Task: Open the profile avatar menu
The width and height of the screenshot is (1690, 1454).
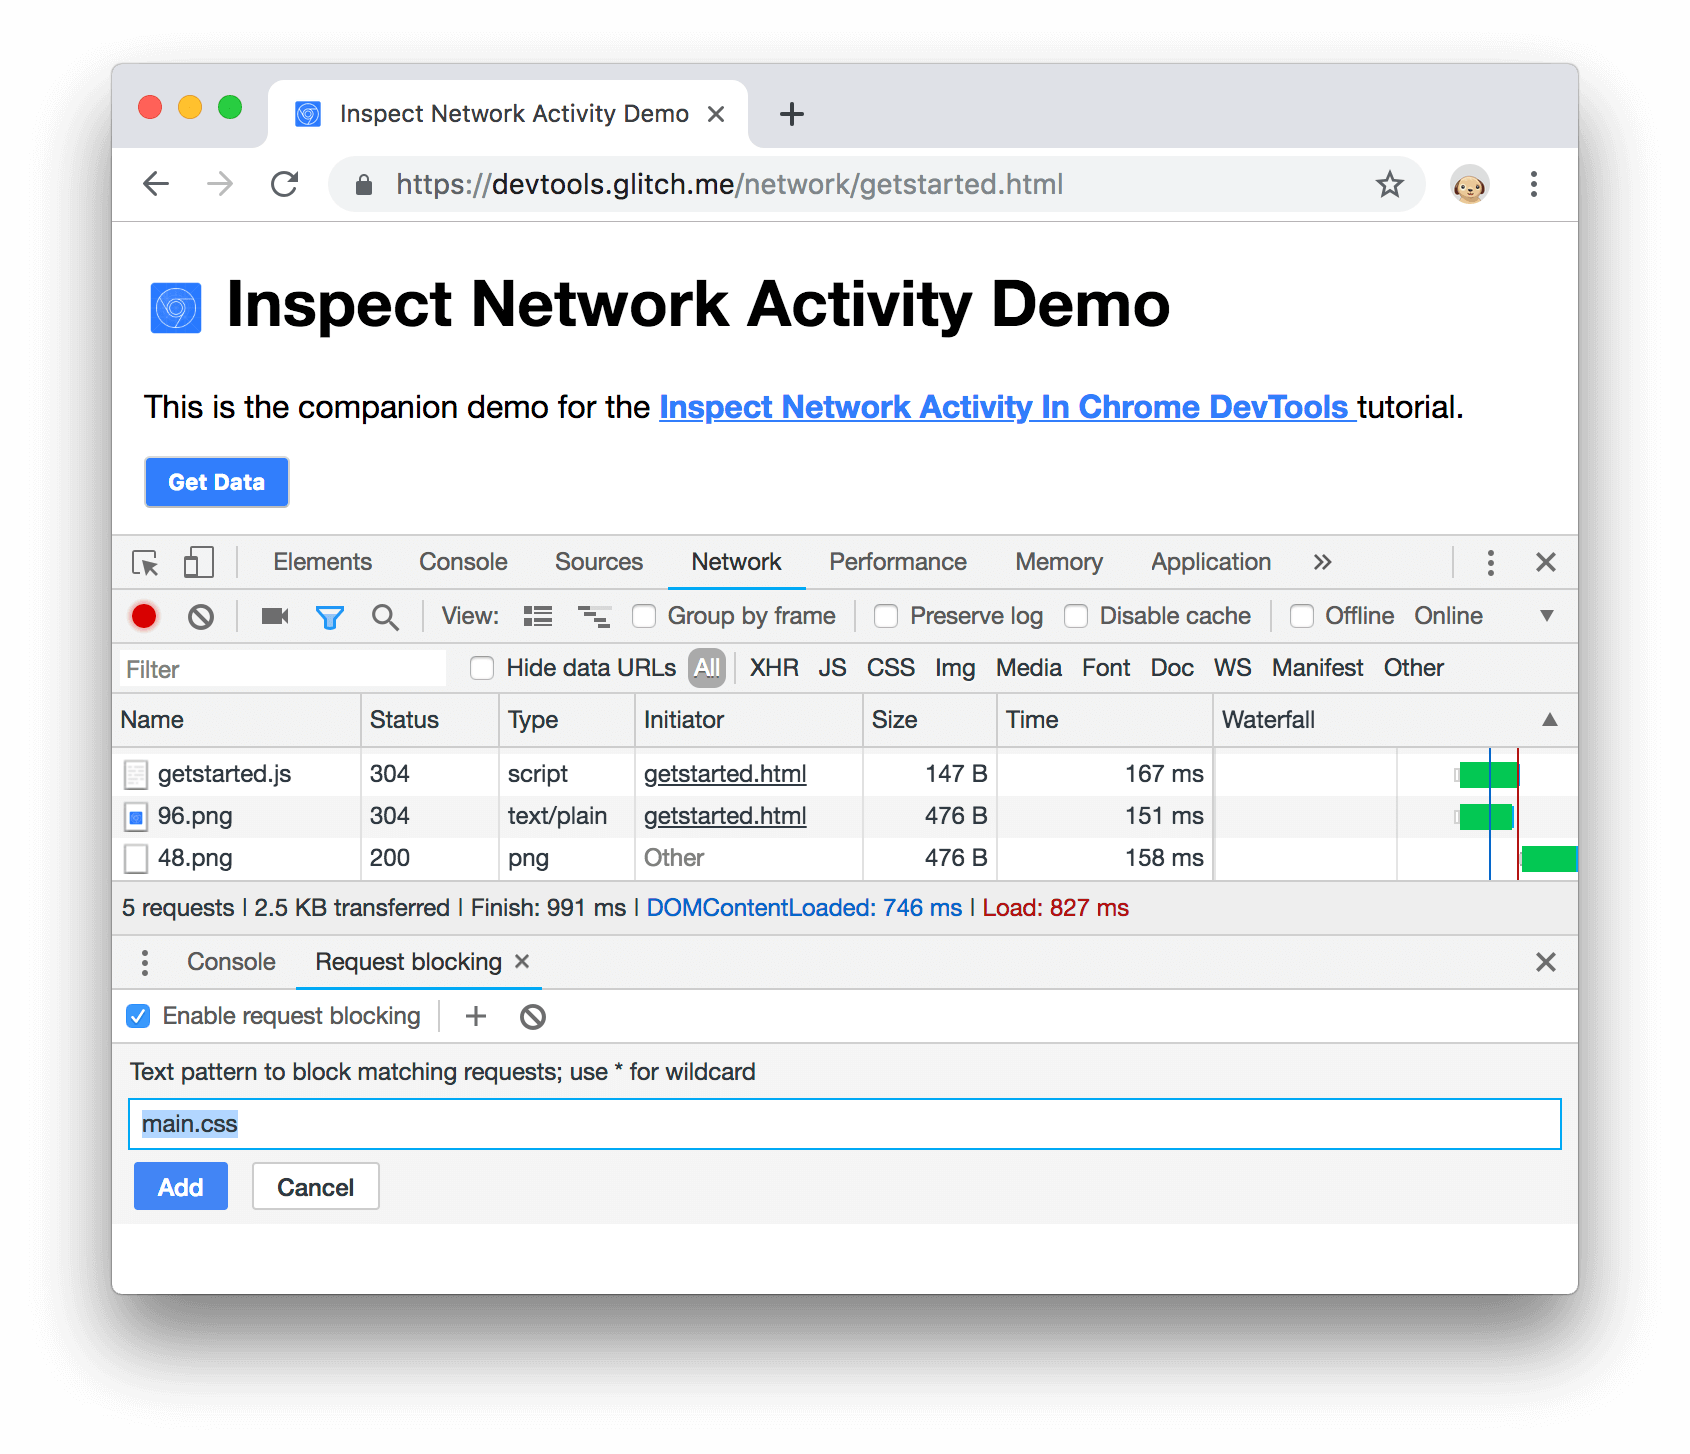Action: 1469,184
